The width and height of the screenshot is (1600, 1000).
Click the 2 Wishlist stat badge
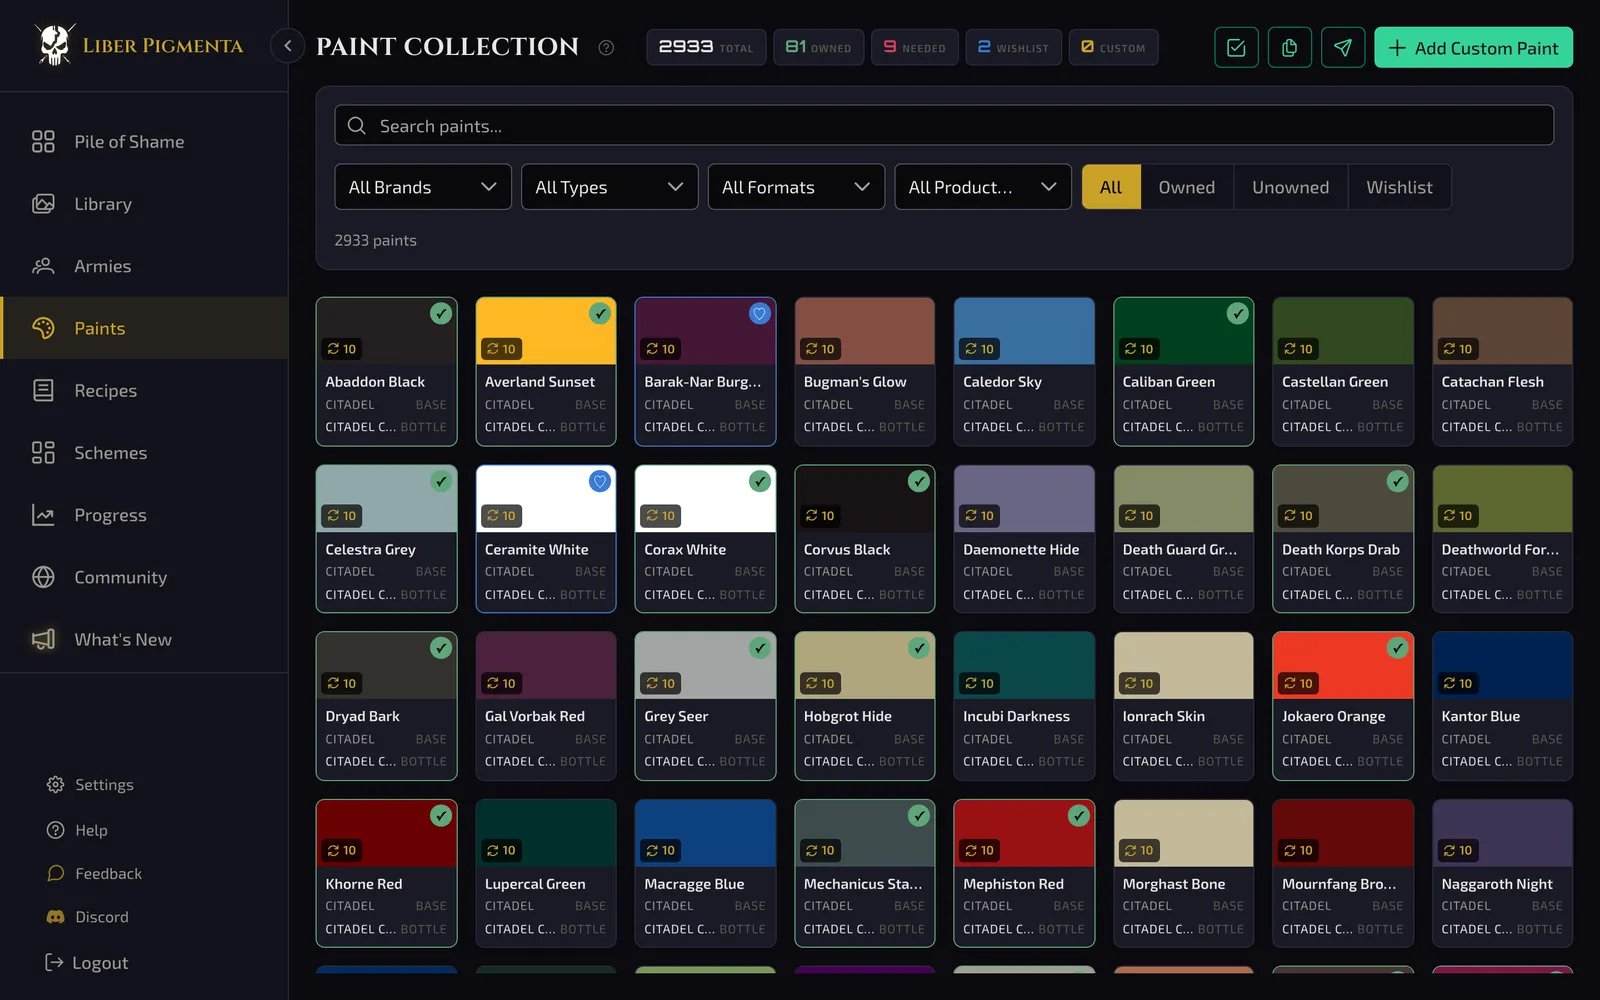[x=1013, y=47]
